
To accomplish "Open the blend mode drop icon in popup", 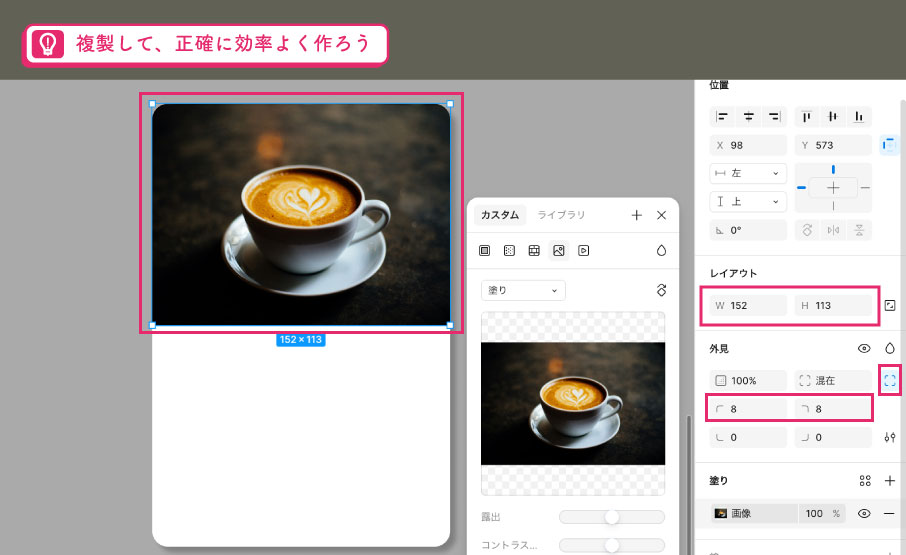I will [662, 251].
